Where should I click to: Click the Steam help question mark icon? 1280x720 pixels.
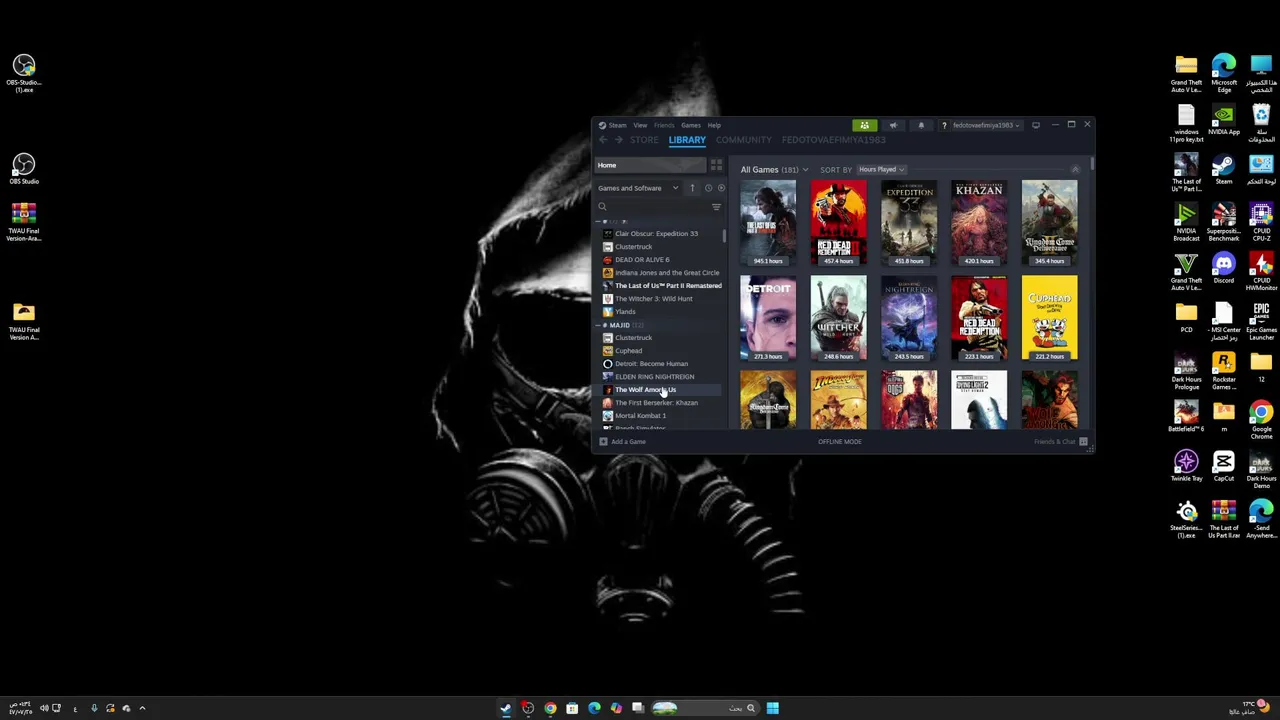pos(944,125)
